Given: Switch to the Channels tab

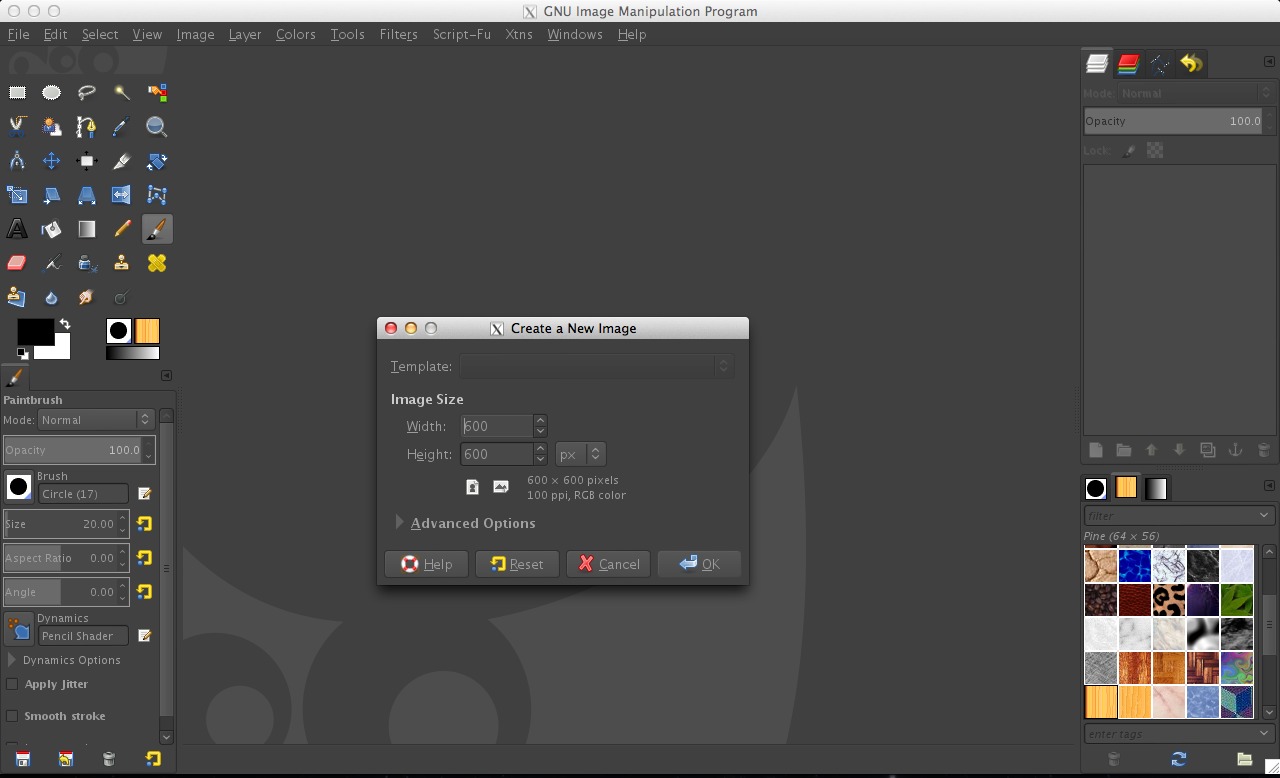Looking at the screenshot, I should pyautogui.click(x=1128, y=64).
